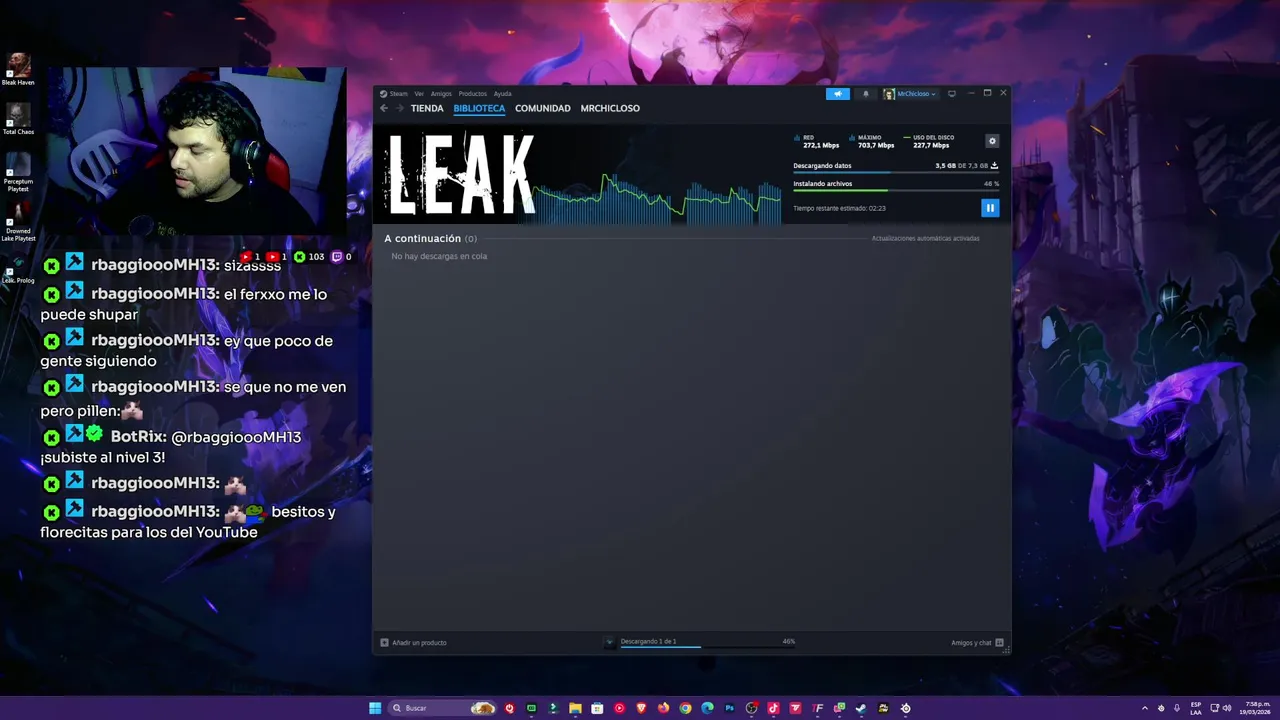The image size is (1280, 720).
Task: Open Brave browser from taskbar
Action: click(x=642, y=708)
